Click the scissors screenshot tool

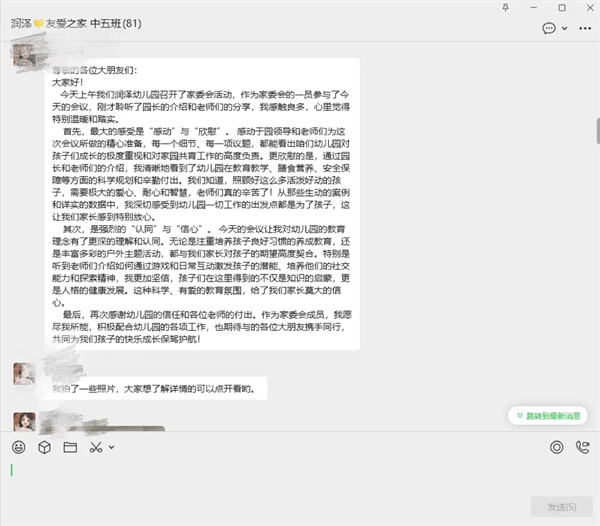point(97,447)
